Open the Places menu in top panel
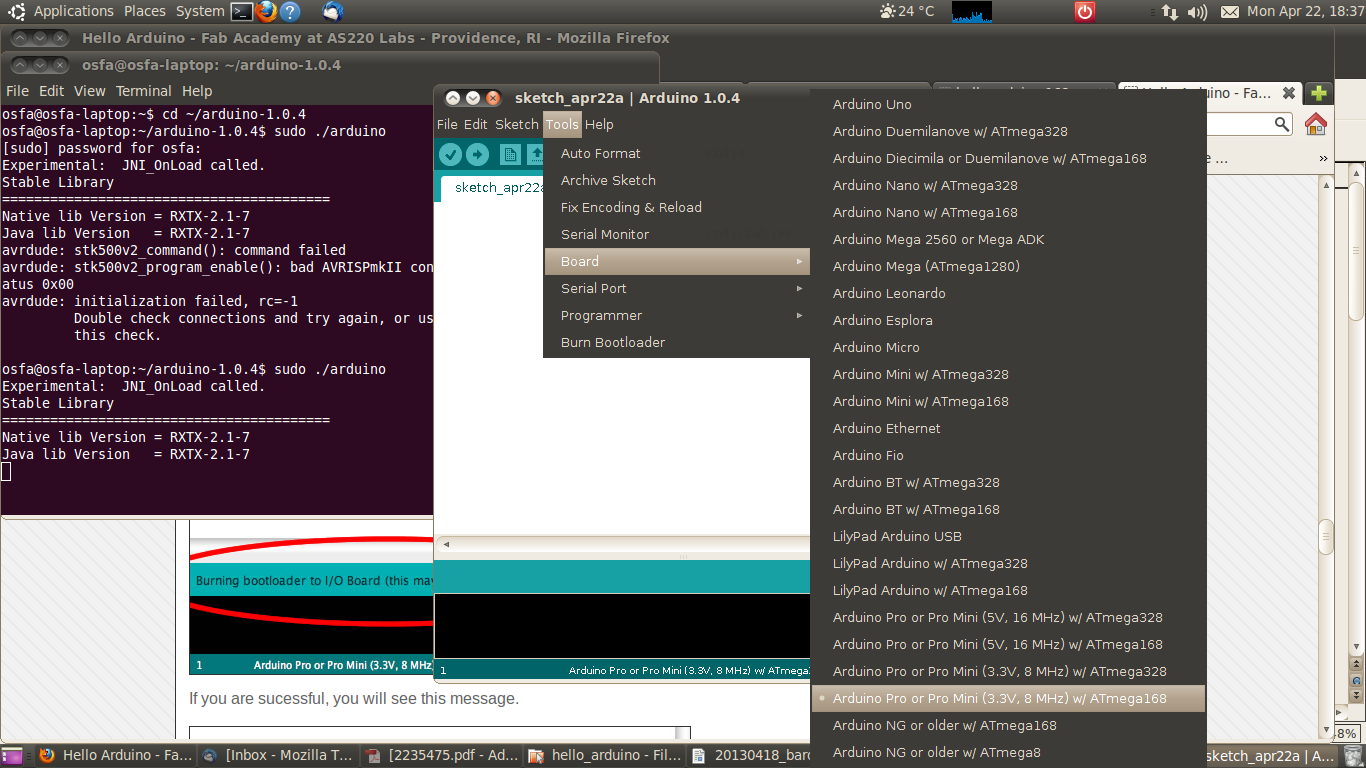1366x768 pixels. tap(145, 11)
